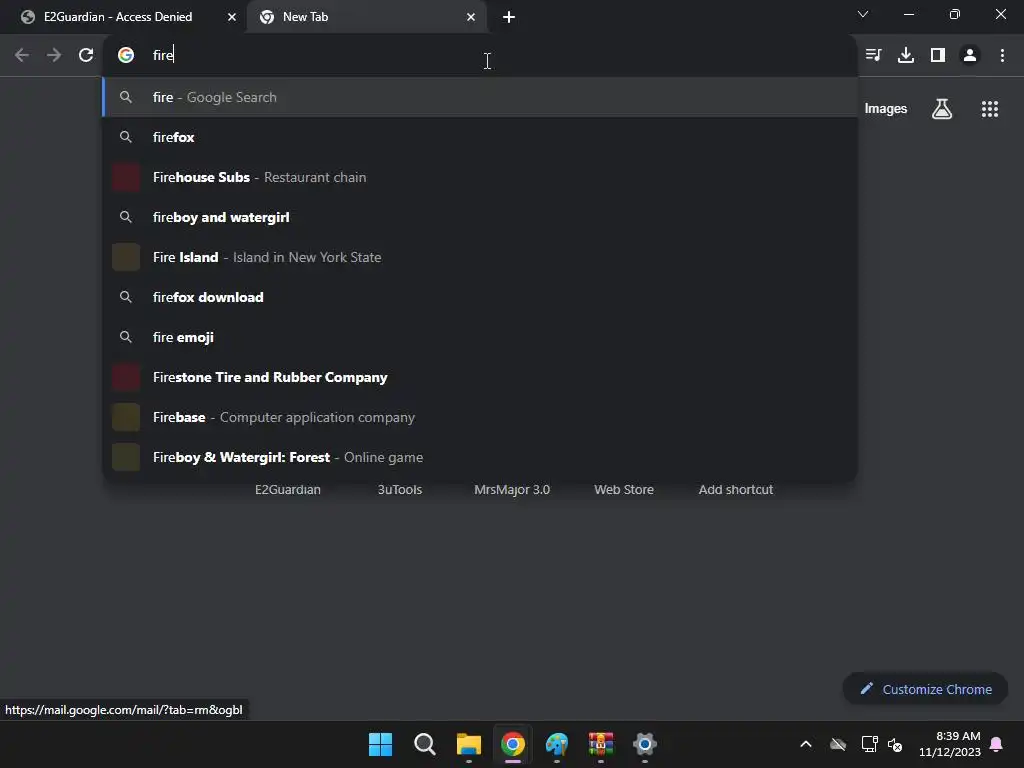Image resolution: width=1024 pixels, height=768 pixels.
Task: Click the Firehouse Subs thumbnail image
Action: [126, 177]
